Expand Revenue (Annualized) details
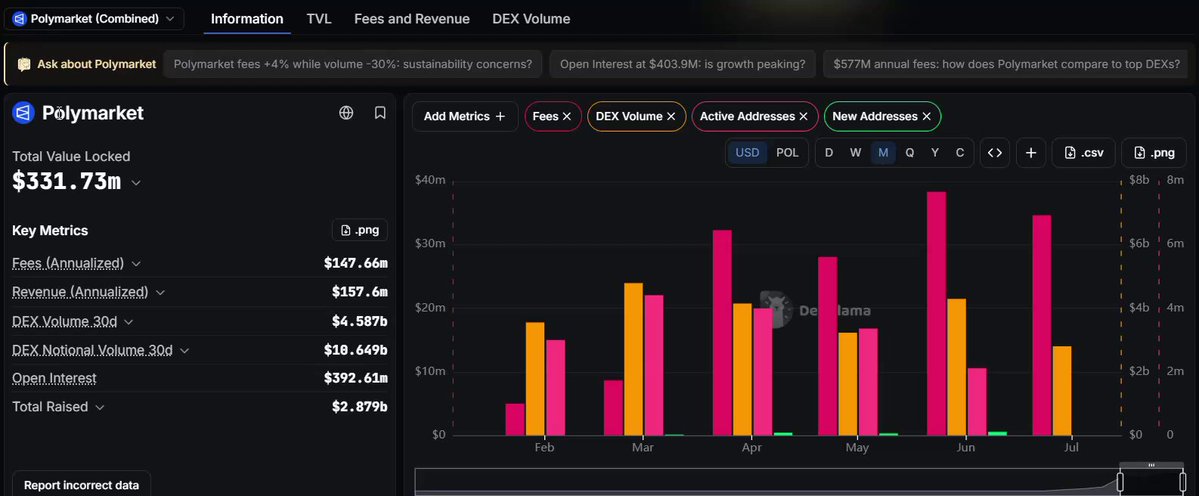 pos(161,293)
